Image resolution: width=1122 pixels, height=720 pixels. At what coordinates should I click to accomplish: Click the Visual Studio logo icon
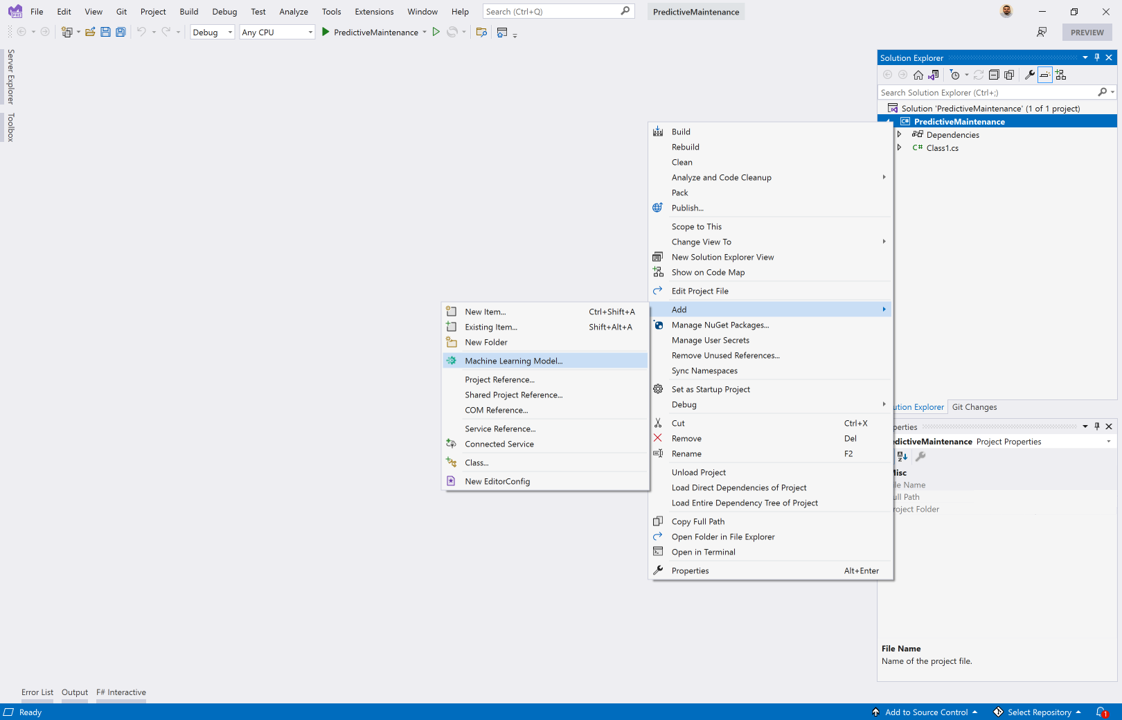(15, 11)
